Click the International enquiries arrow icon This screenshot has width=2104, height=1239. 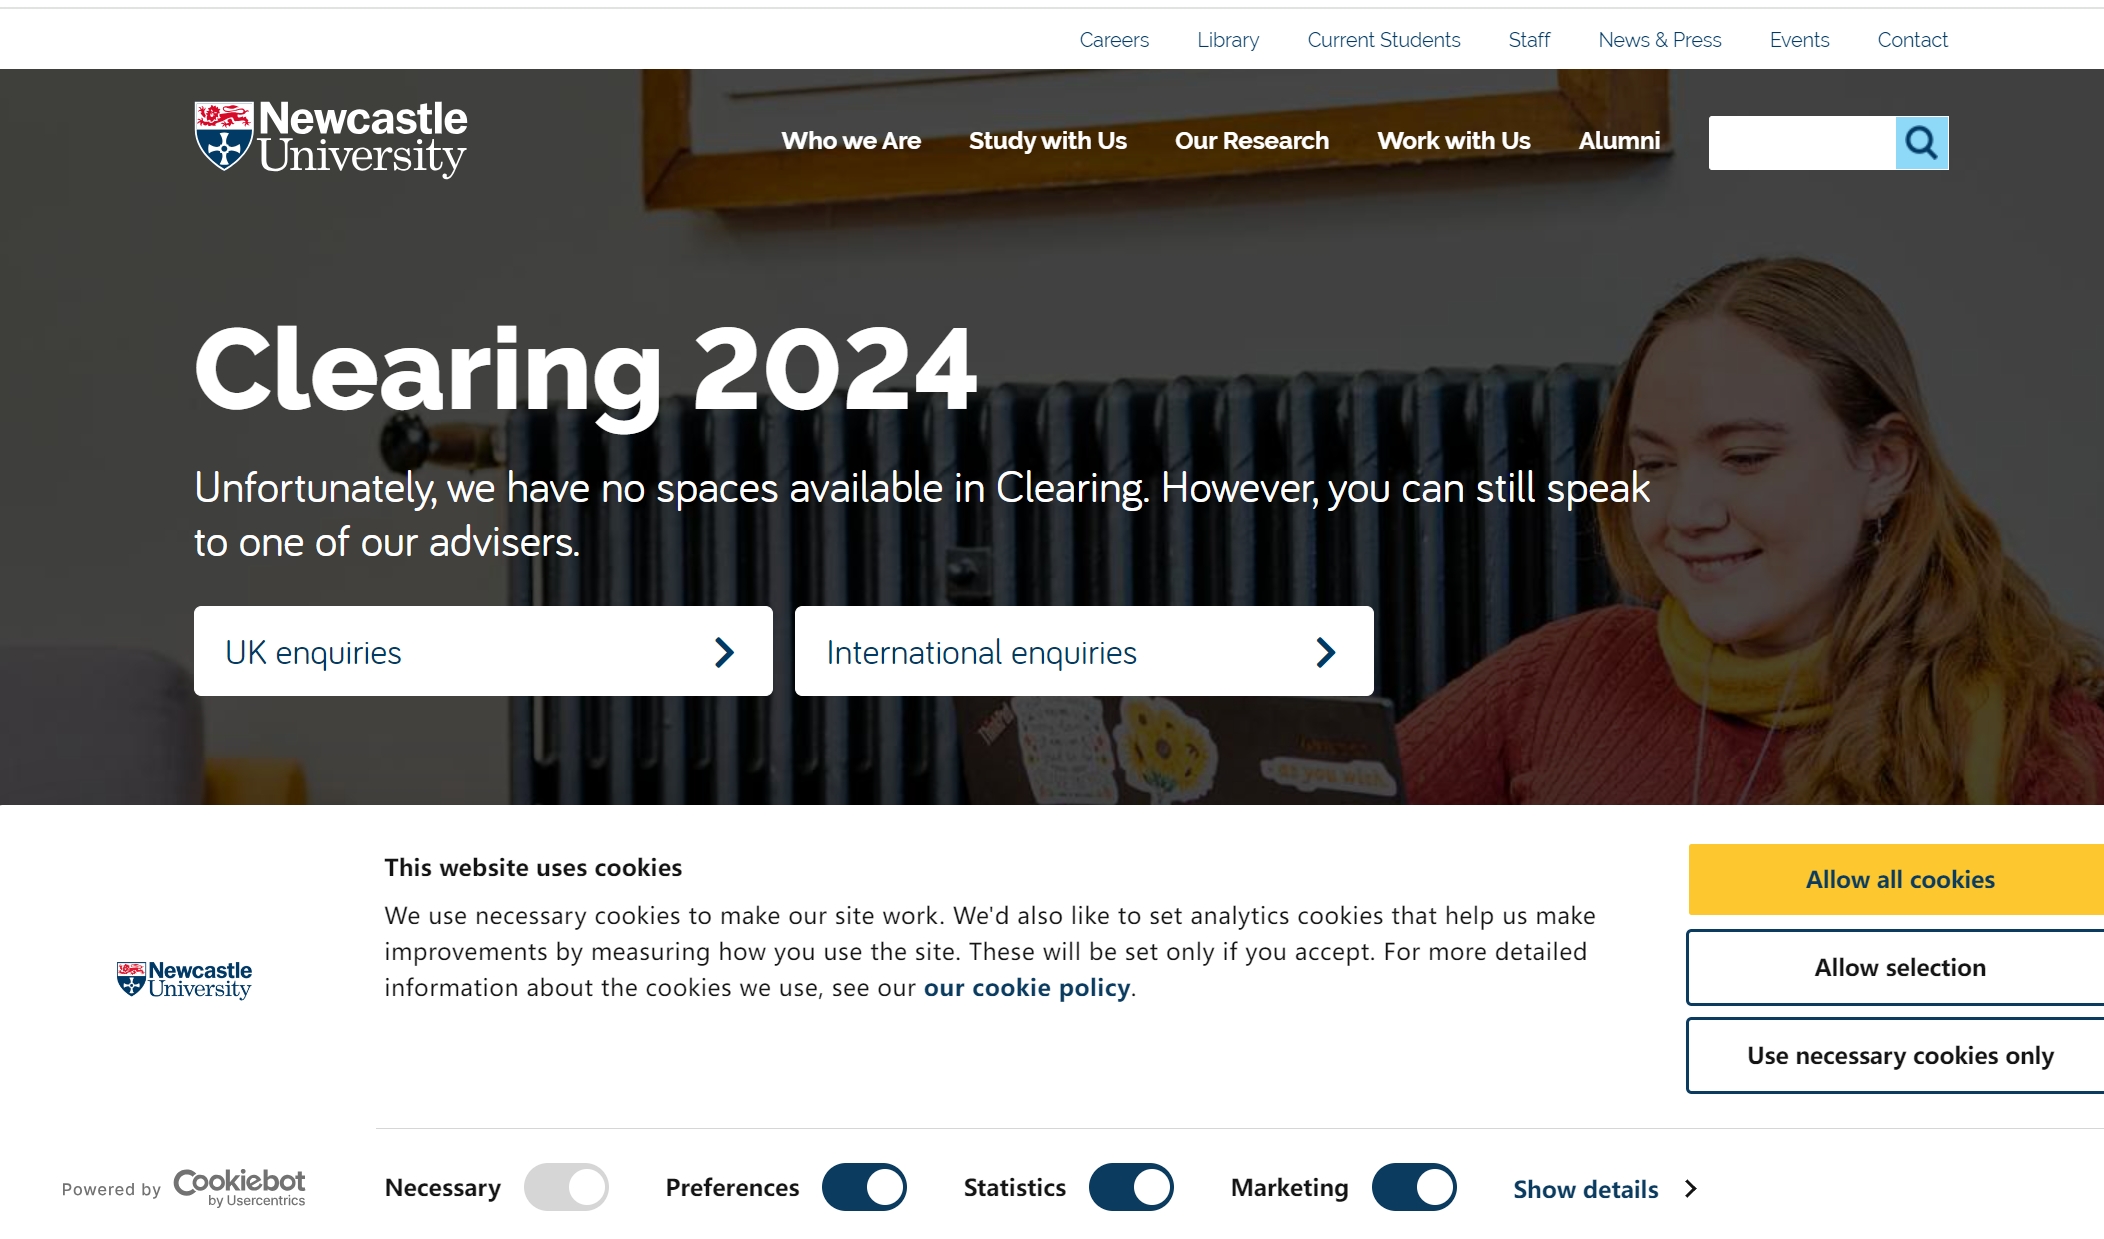1326,650
